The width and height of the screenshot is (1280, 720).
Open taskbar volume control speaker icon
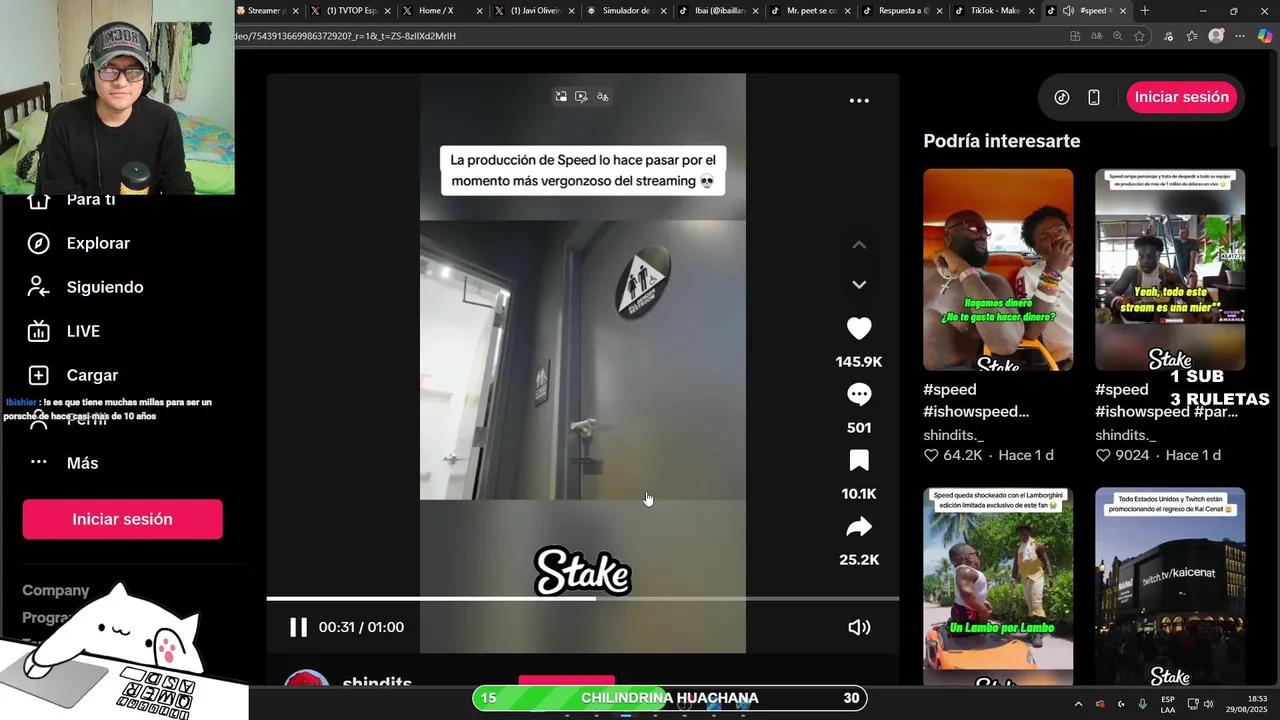[1208, 704]
